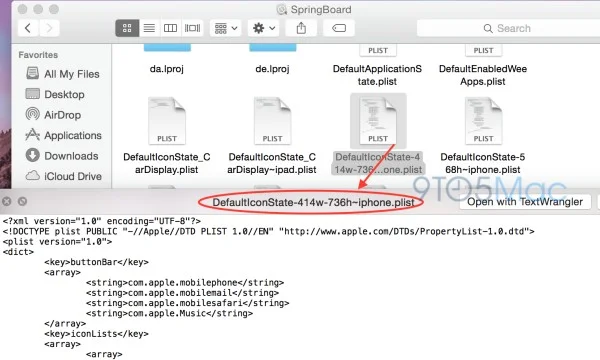Select the DefaultIconState_CarDisplay.plist file icon
The image size is (600, 360).
point(167,121)
